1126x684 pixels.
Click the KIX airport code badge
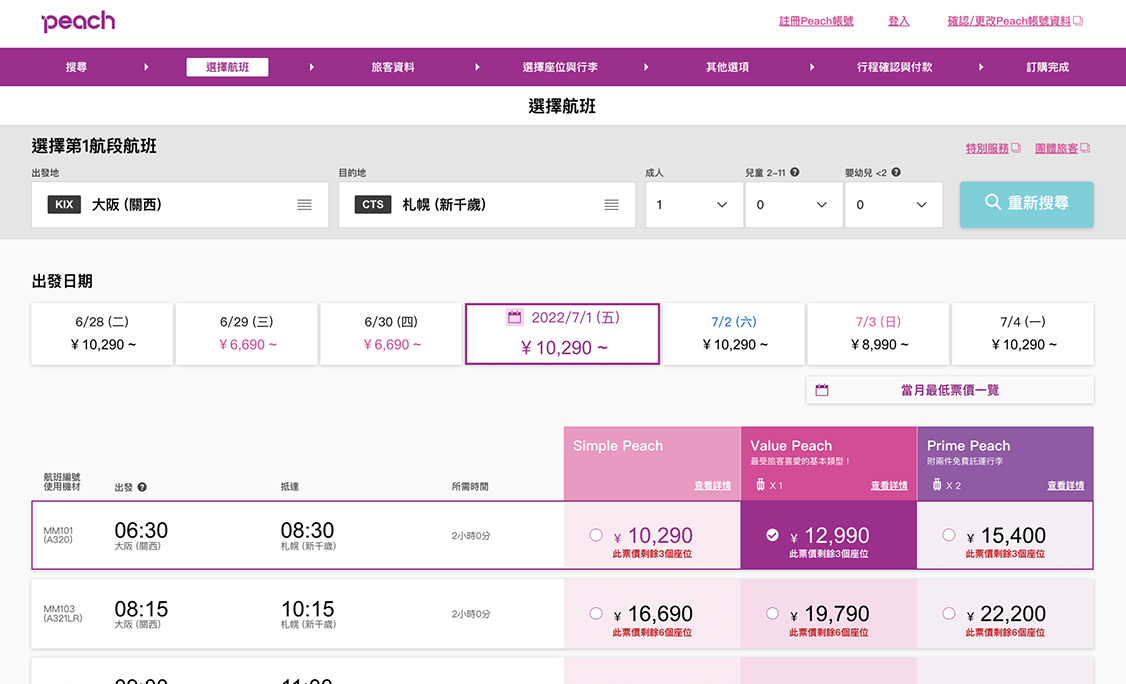(x=64, y=205)
